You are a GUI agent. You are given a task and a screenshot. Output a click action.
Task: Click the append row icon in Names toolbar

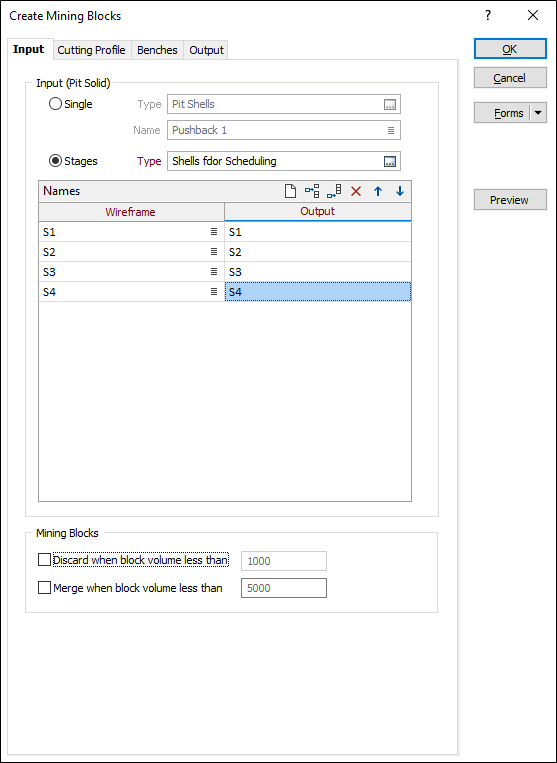[334, 191]
